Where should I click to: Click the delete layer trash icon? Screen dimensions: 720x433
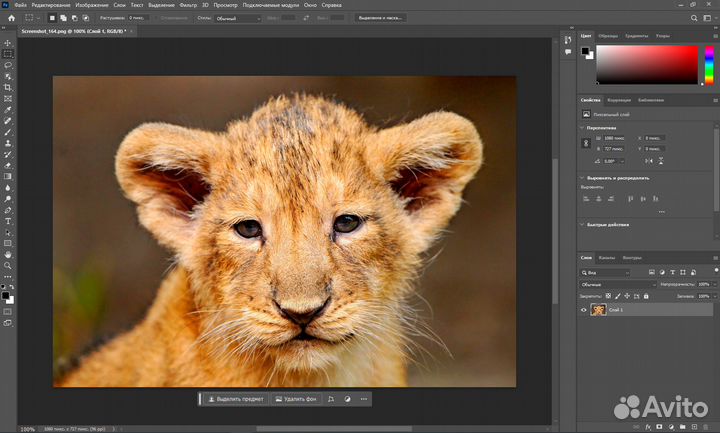coord(706,427)
